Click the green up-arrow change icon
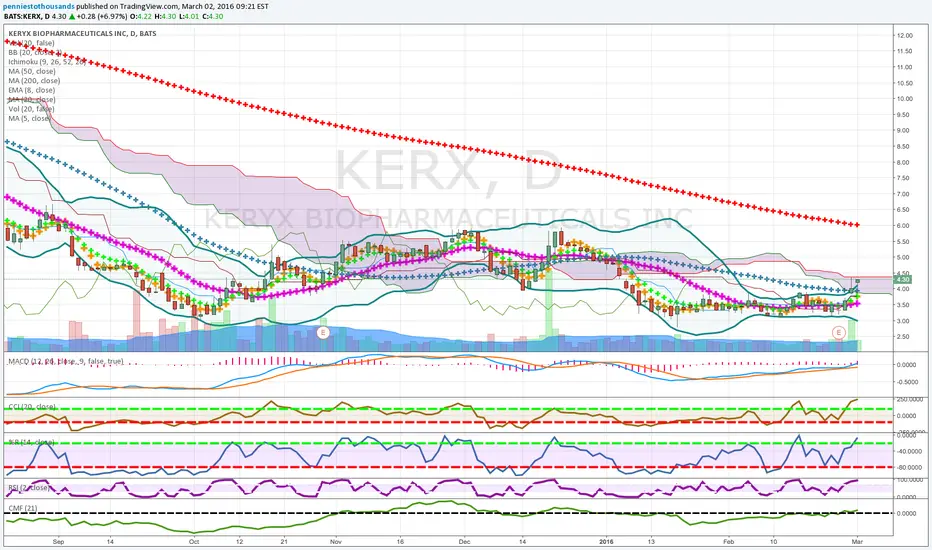This screenshot has width=932, height=550. point(72,16)
